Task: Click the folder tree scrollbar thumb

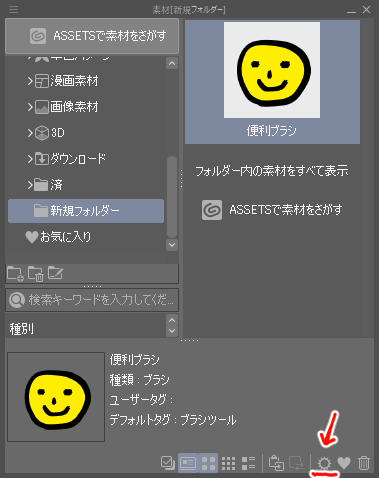Action: (x=172, y=197)
